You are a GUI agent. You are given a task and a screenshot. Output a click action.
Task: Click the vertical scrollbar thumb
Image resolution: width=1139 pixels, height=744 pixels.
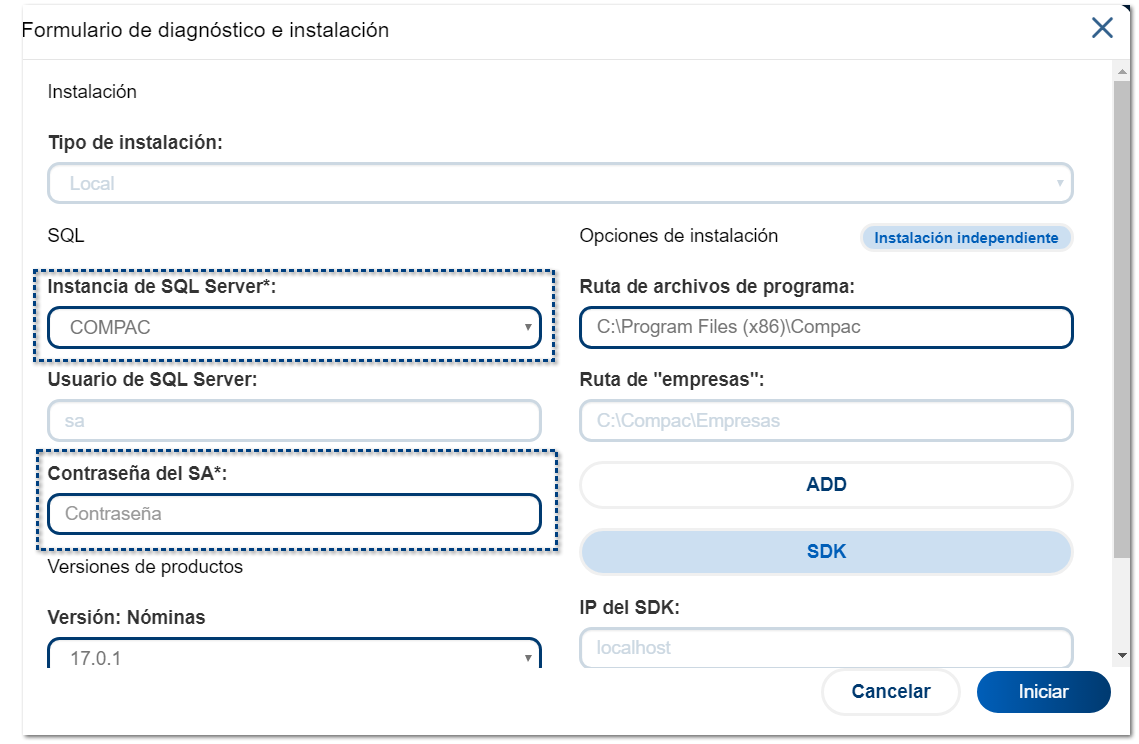coord(1123,320)
